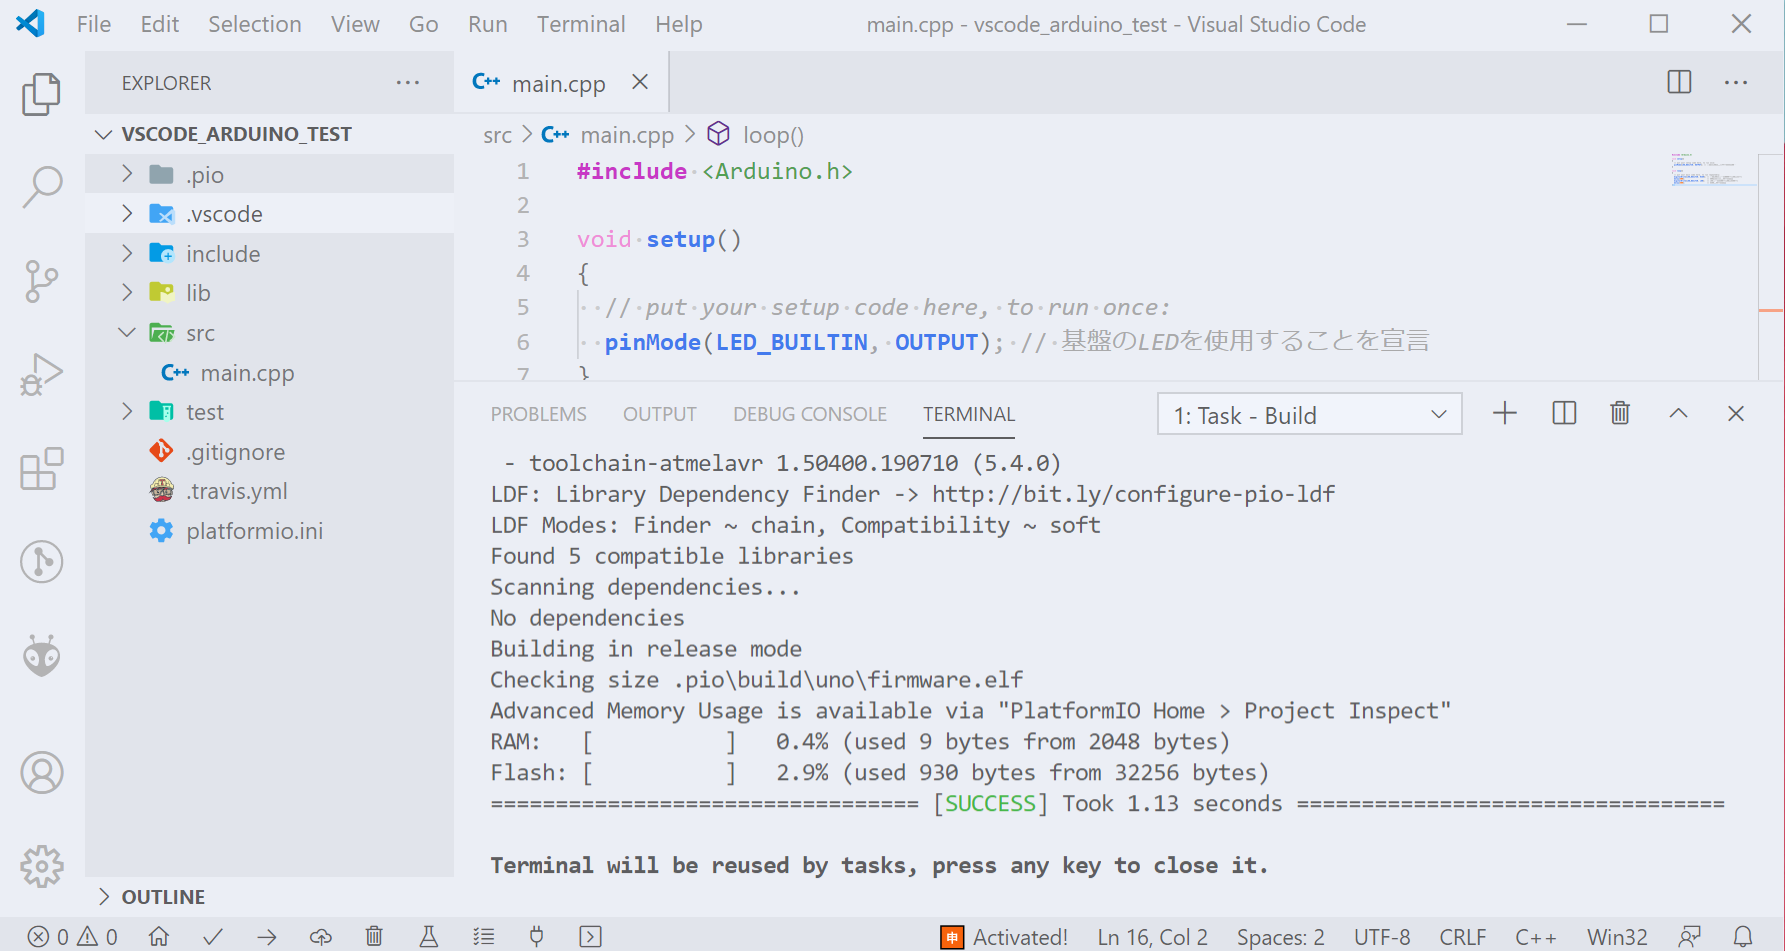Open Source Control view in activity bar
The width and height of the screenshot is (1785, 951).
(41, 282)
